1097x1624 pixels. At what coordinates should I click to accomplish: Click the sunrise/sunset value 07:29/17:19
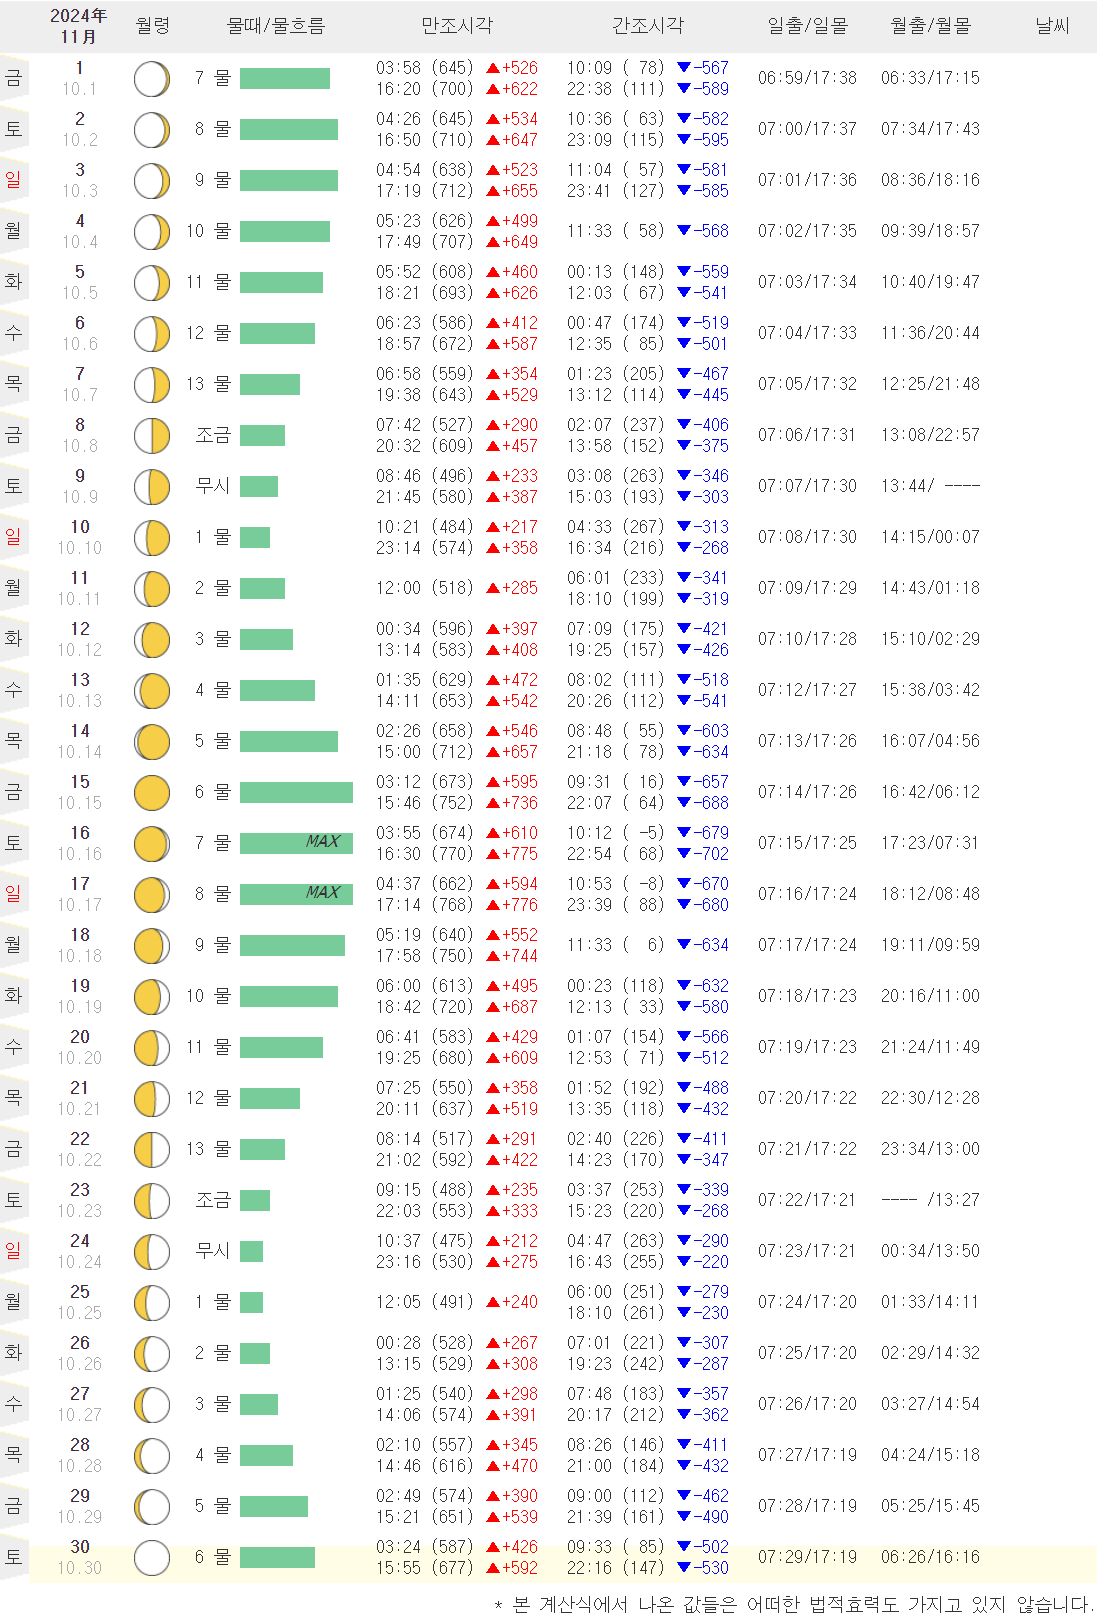click(x=807, y=1557)
